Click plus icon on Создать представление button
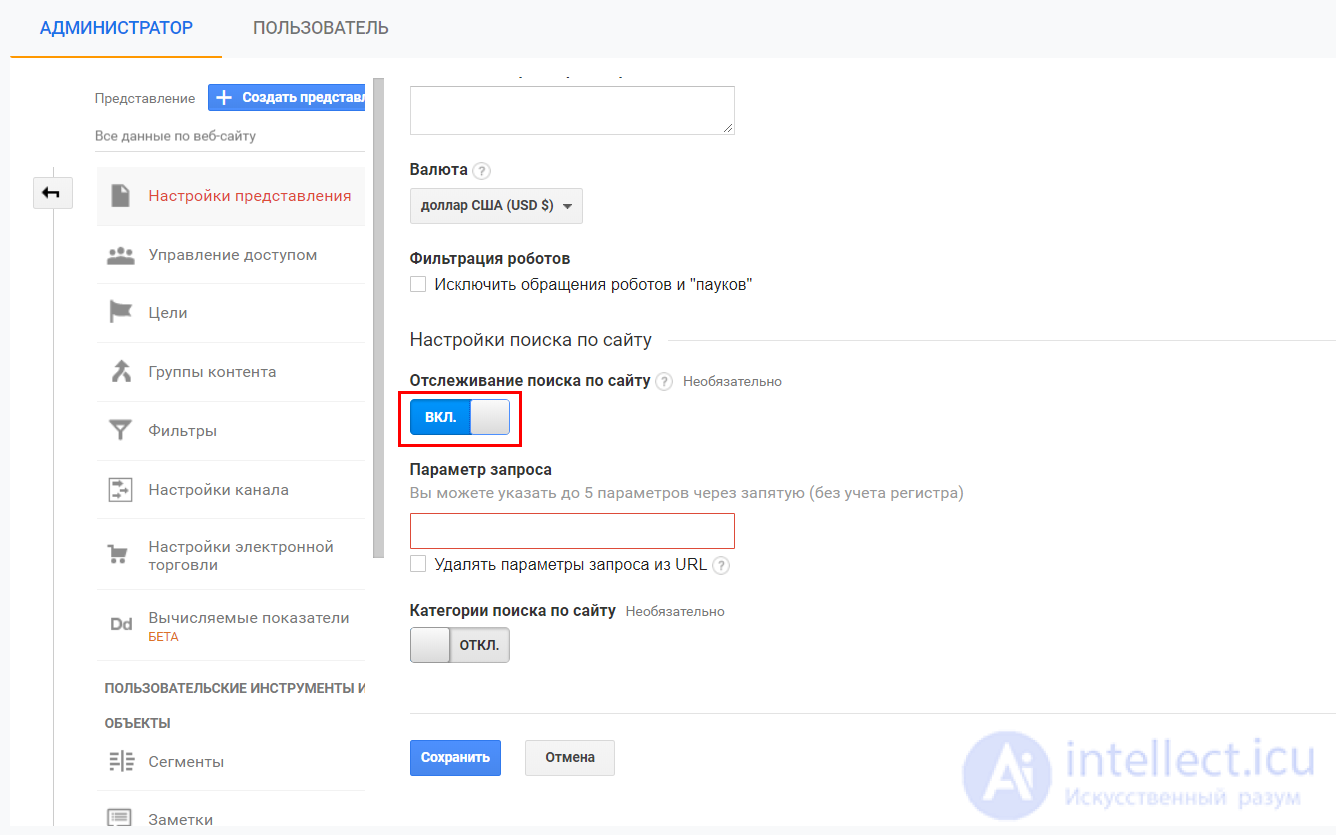 point(224,98)
